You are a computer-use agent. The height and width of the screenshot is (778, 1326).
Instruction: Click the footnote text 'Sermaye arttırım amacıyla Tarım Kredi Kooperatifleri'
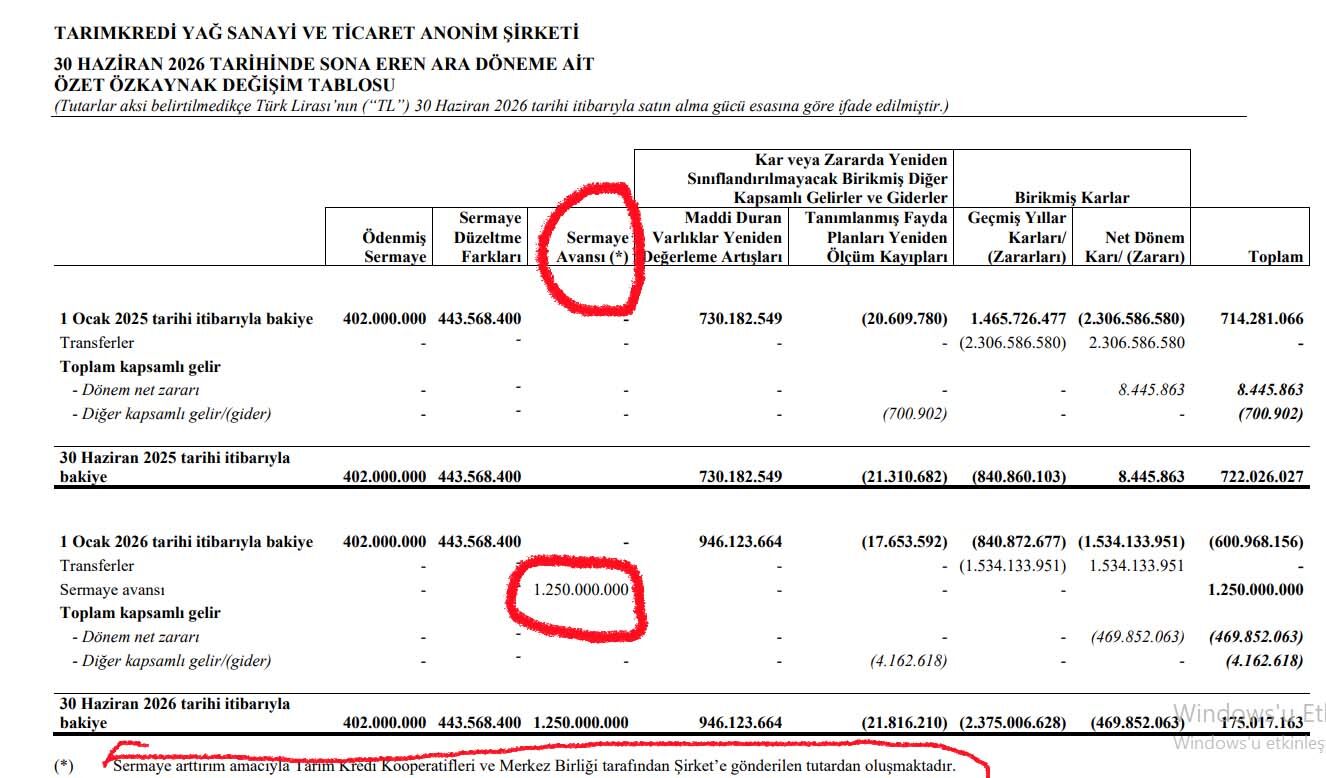point(534,767)
